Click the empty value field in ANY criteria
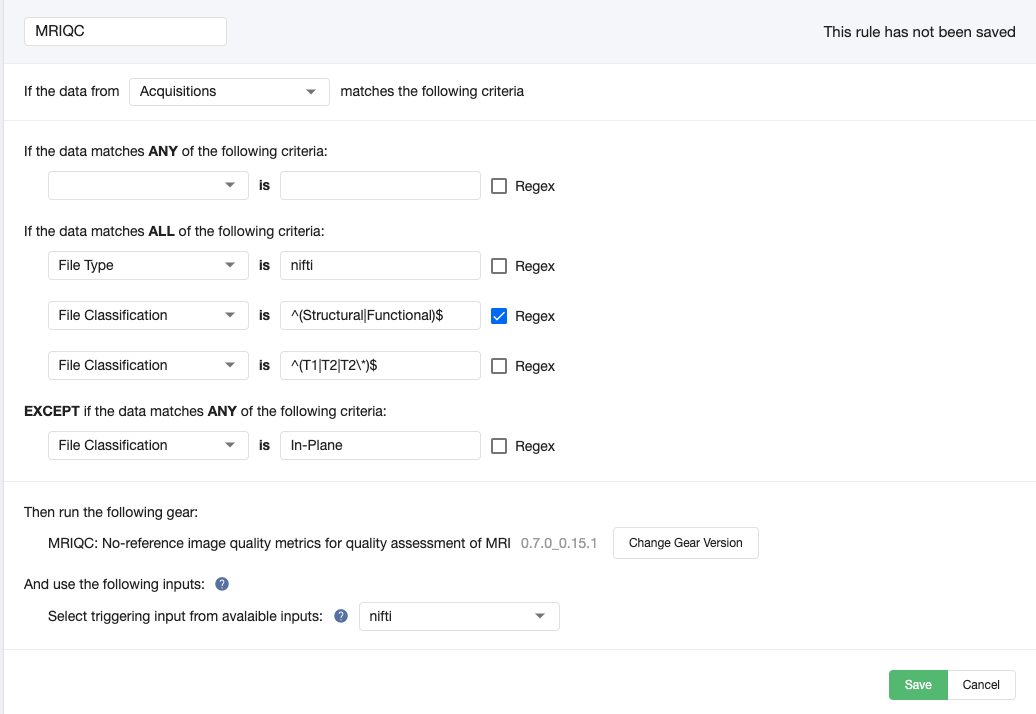1036x714 pixels. click(x=380, y=186)
